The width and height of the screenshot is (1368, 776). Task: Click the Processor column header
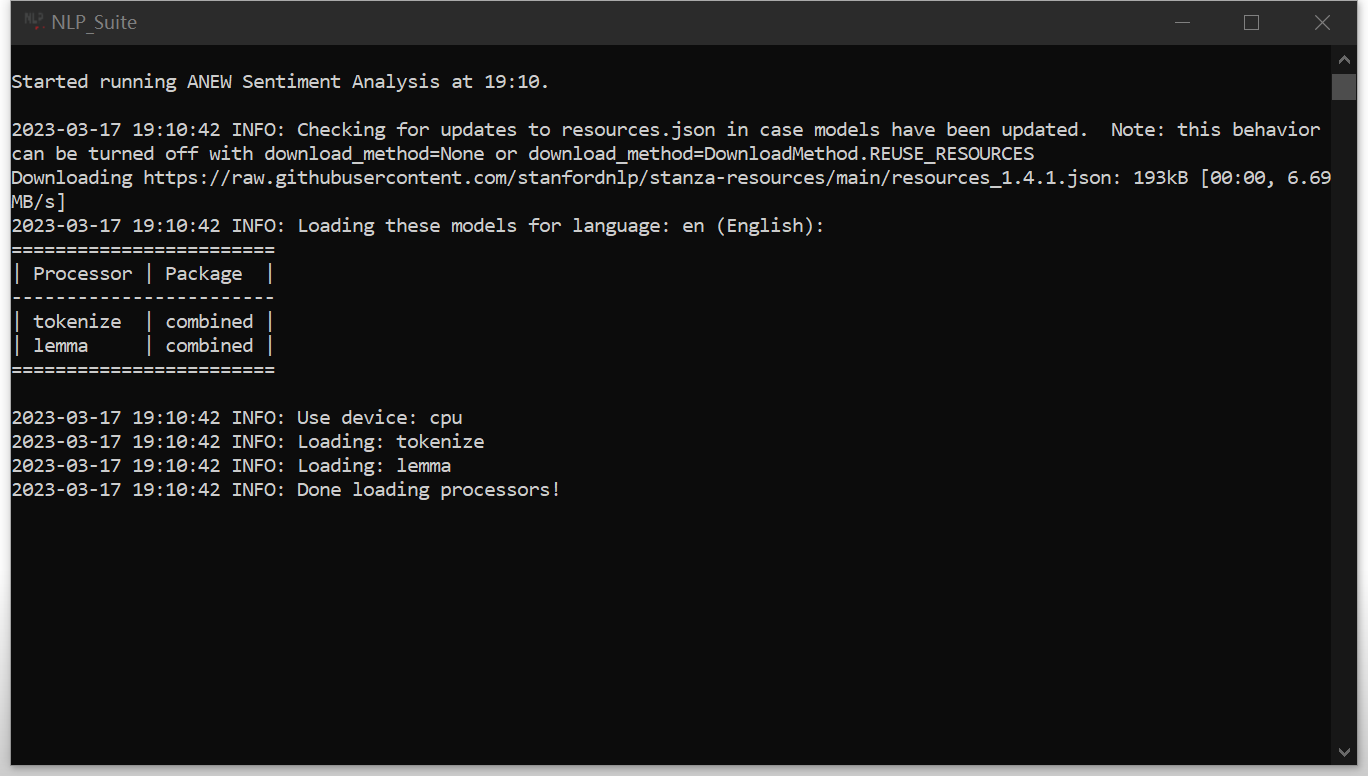[82, 273]
